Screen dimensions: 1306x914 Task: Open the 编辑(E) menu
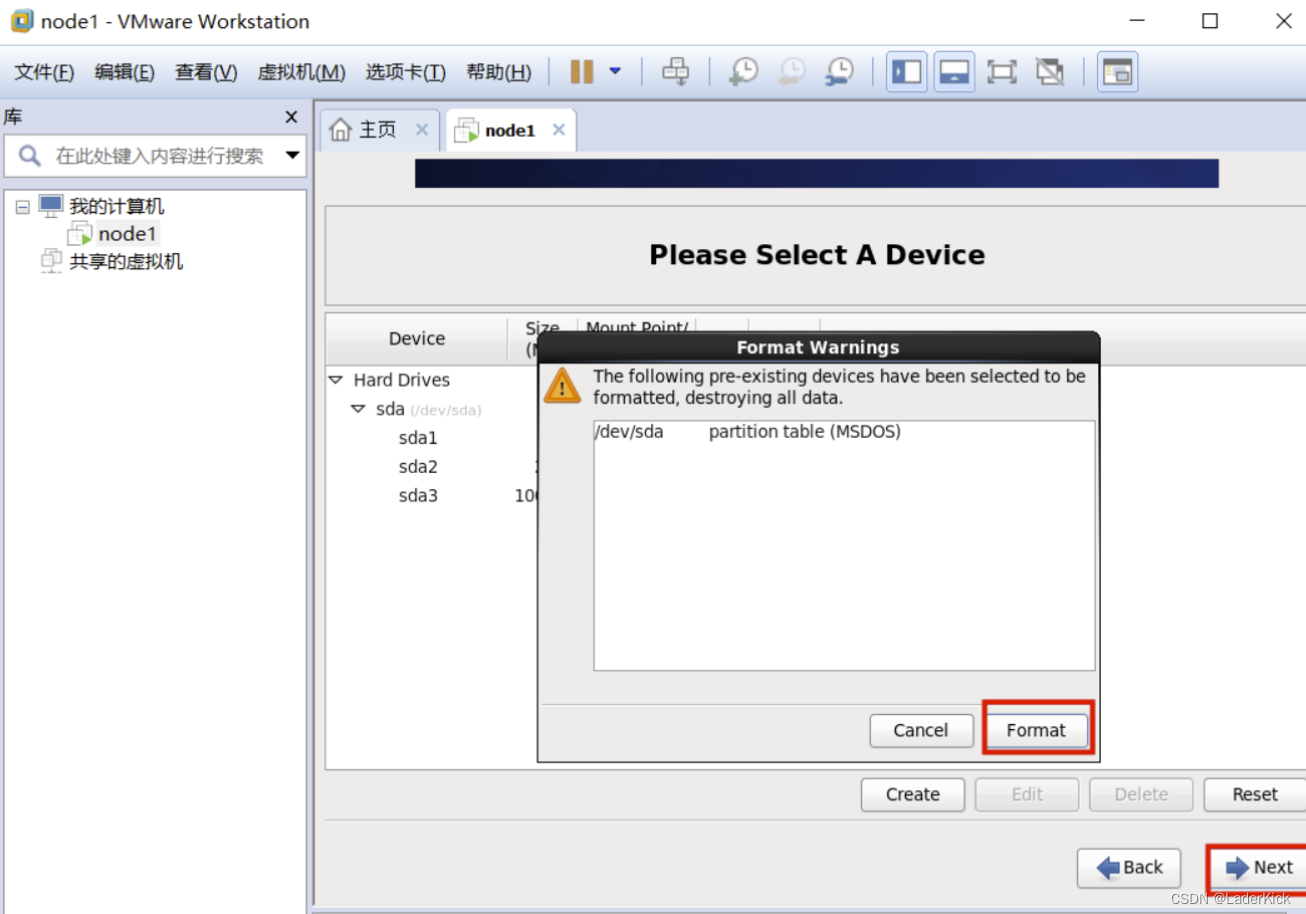(125, 72)
